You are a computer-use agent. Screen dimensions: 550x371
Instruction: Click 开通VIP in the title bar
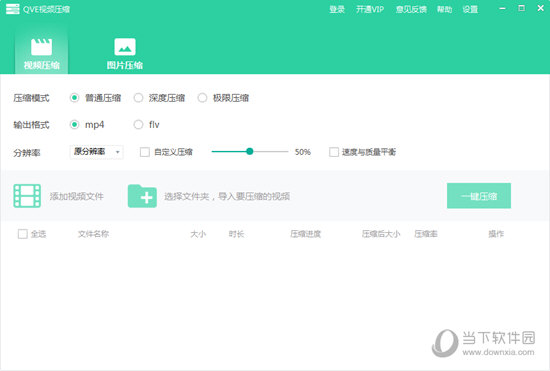(x=370, y=9)
